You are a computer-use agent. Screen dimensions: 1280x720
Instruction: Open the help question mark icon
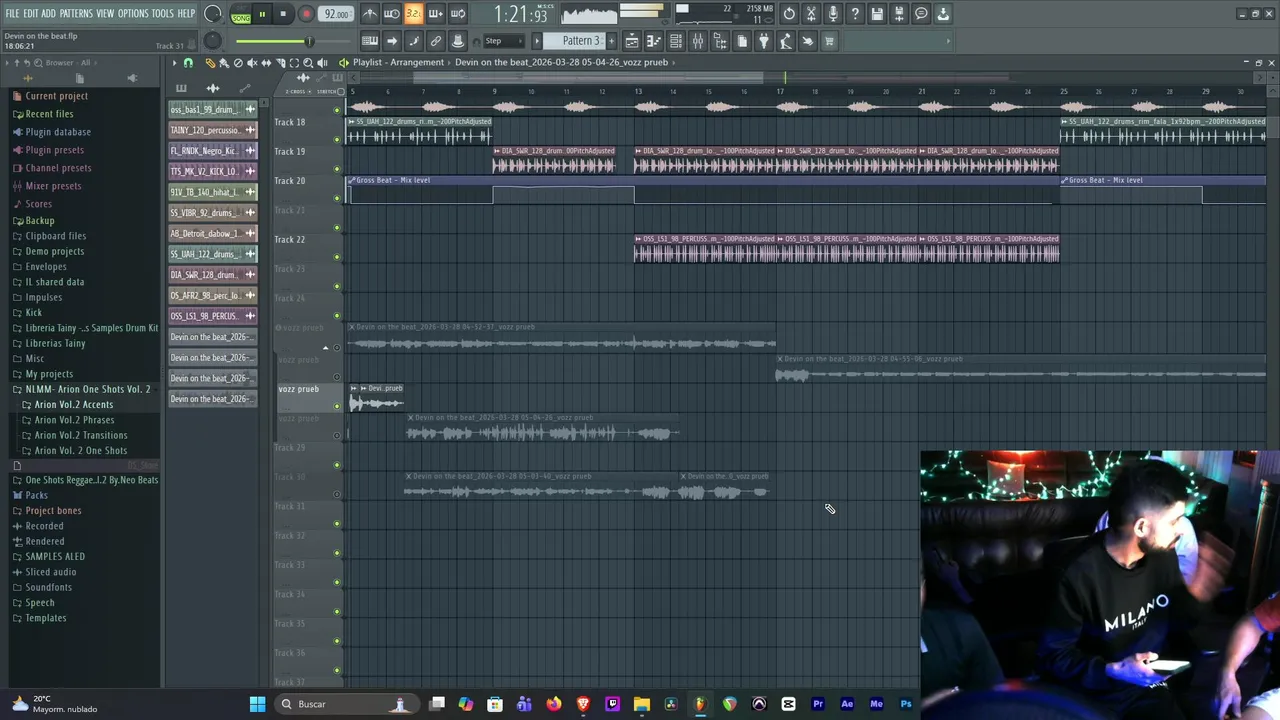pos(855,14)
